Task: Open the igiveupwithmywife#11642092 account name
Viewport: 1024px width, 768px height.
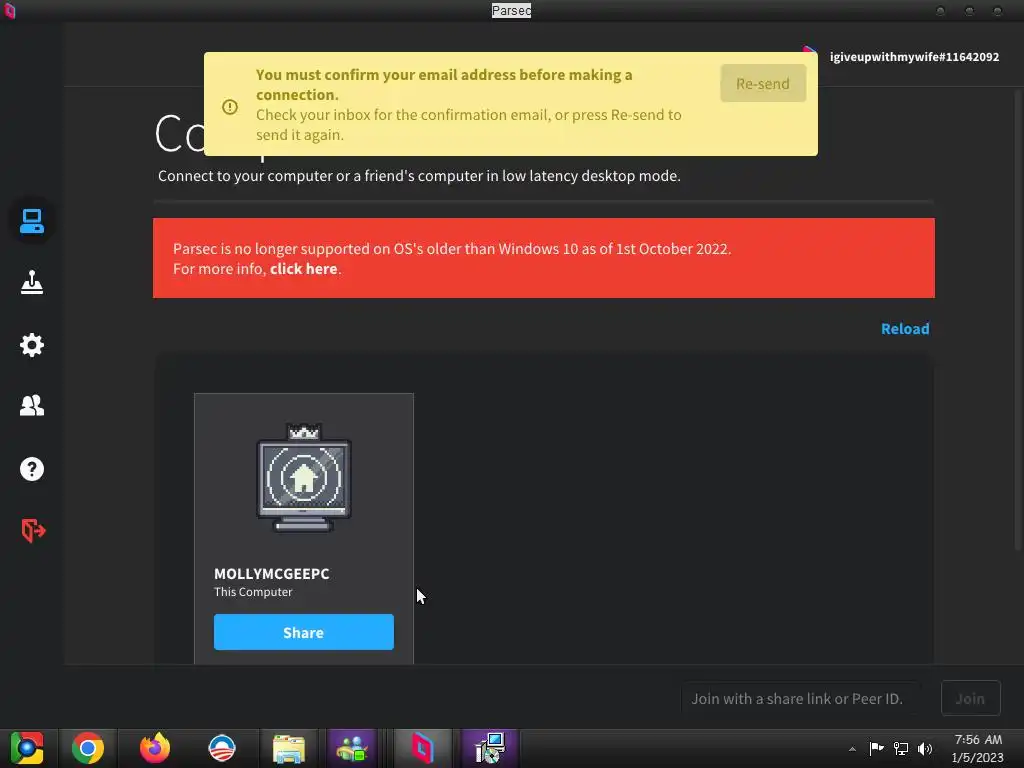Action: pos(914,57)
